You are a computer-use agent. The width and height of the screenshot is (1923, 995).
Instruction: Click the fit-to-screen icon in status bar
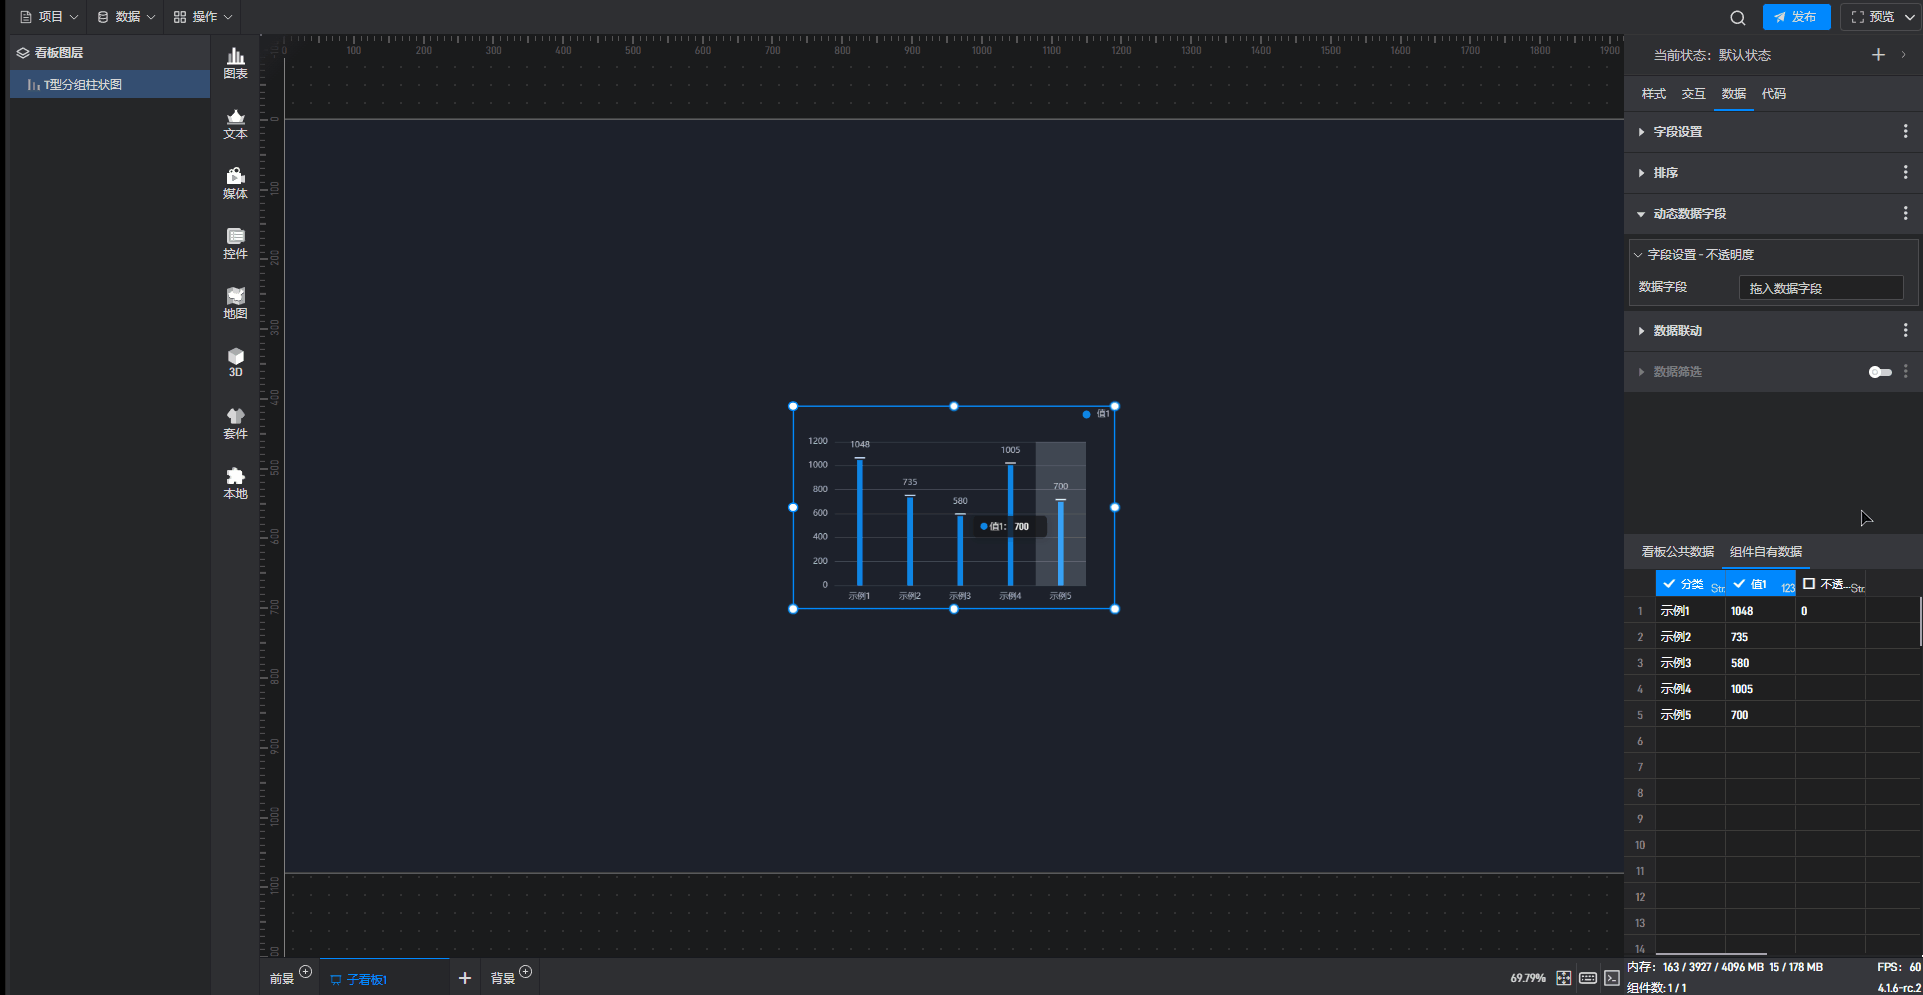pyautogui.click(x=1564, y=978)
